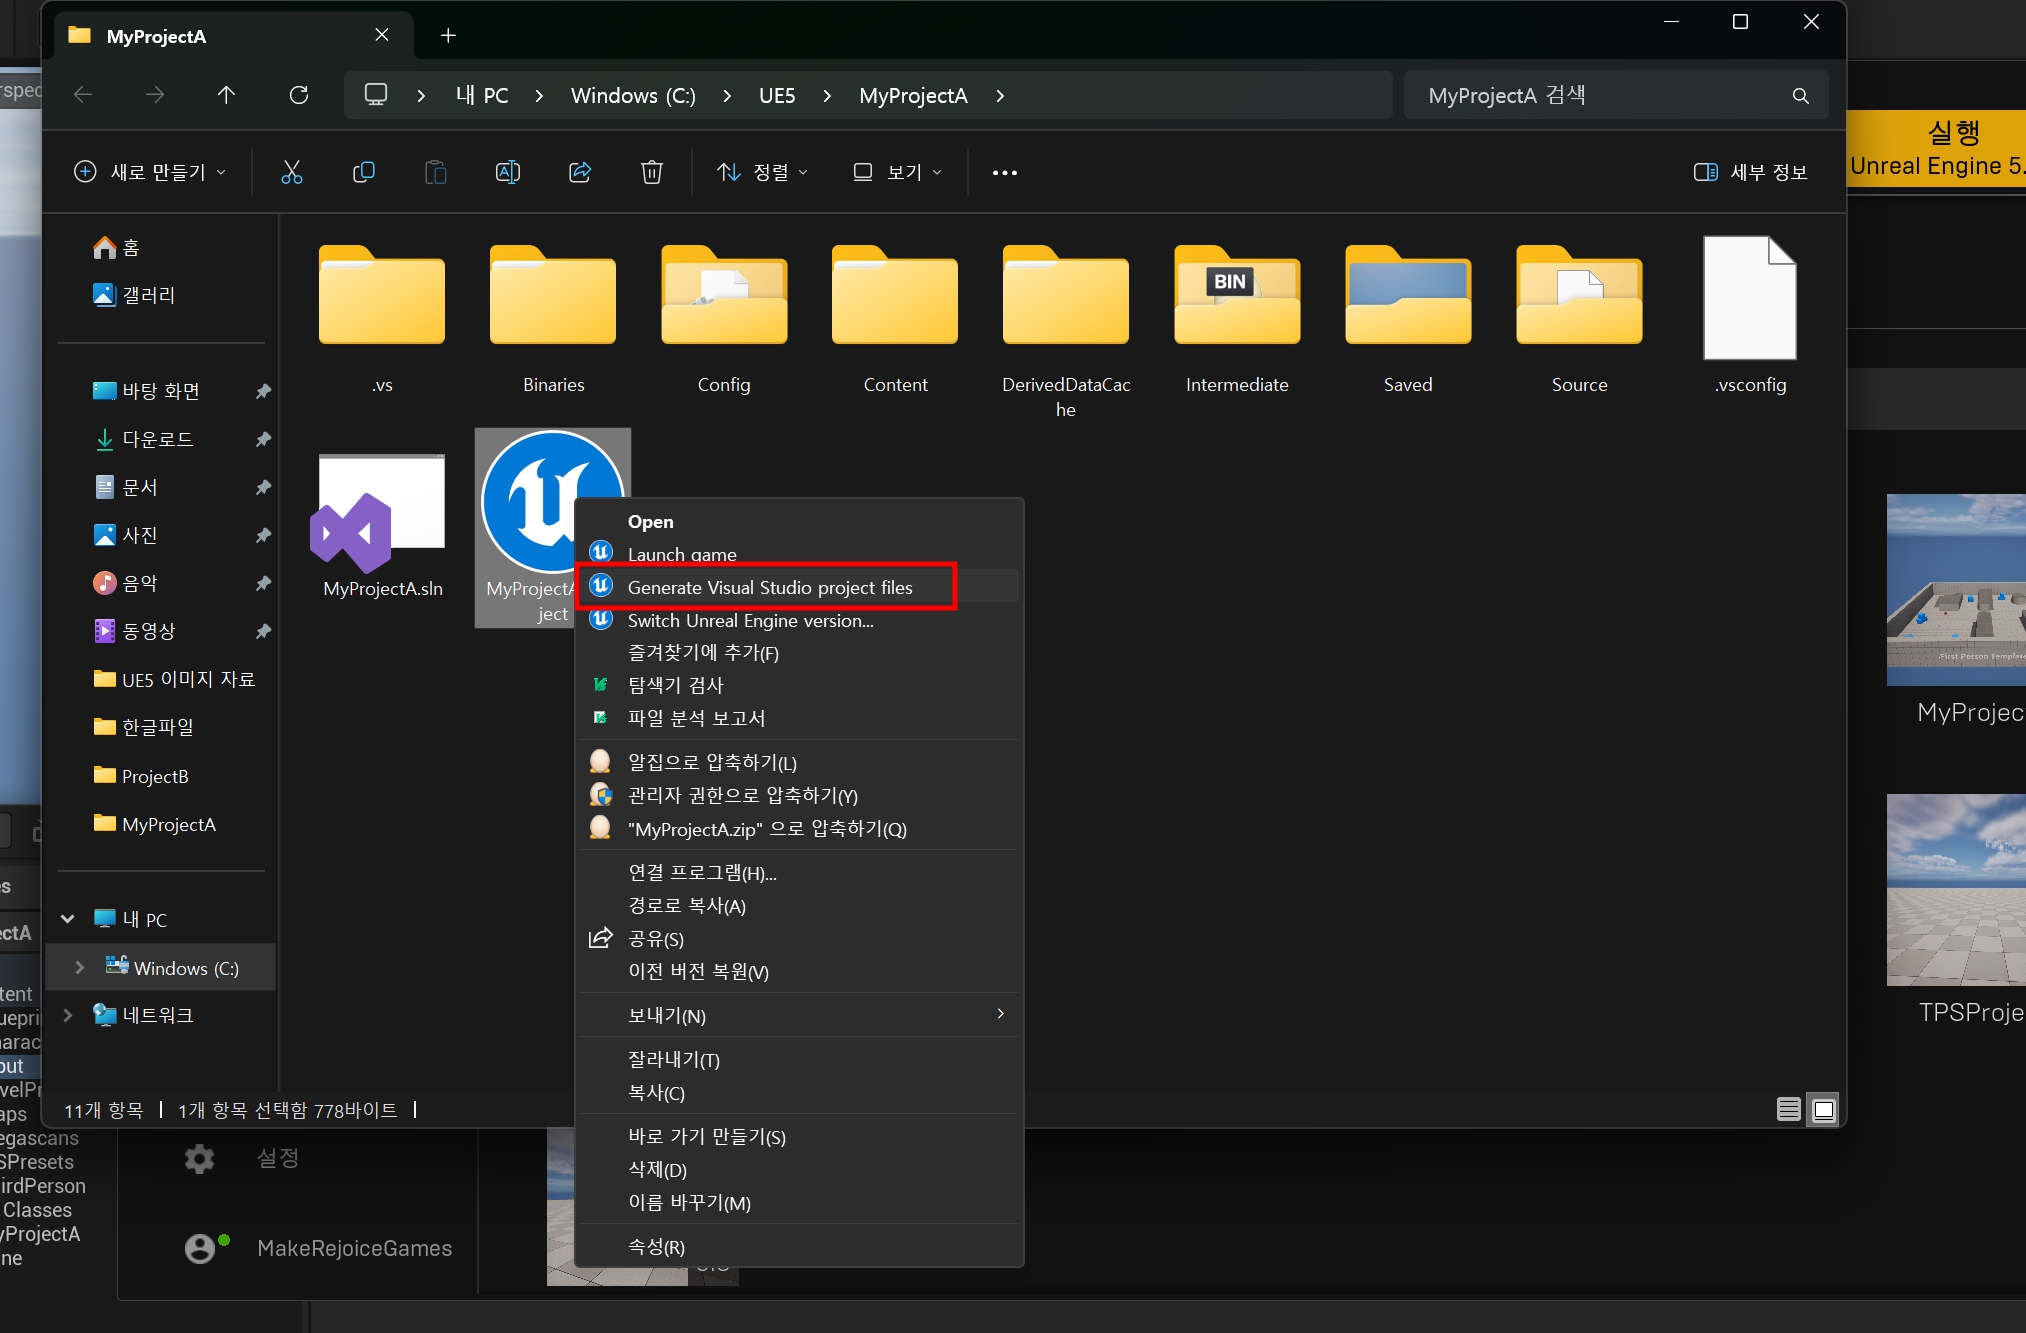Viewport: 2026px width, 1333px height.
Task: Expand the 네트워크 tree node
Action: click(x=67, y=1015)
